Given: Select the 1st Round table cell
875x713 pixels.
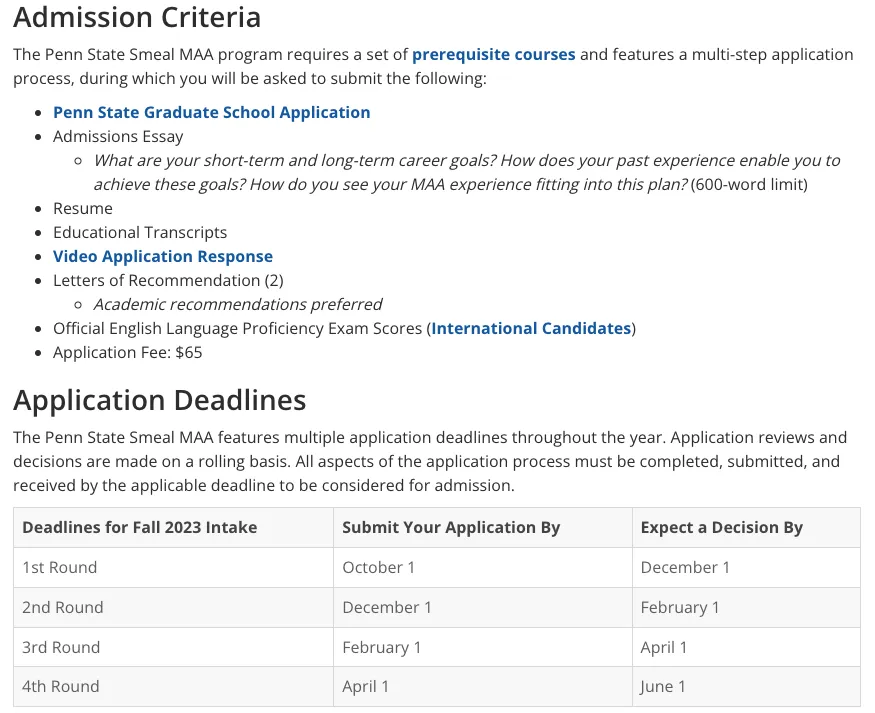Looking at the screenshot, I should pos(60,567).
